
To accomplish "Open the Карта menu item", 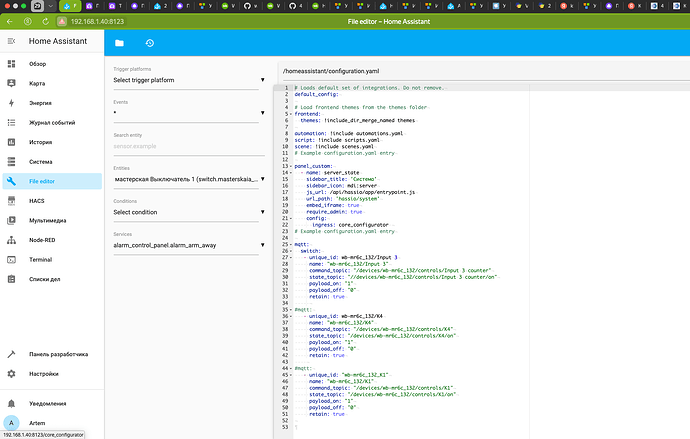I will pyautogui.click(x=52, y=83).
